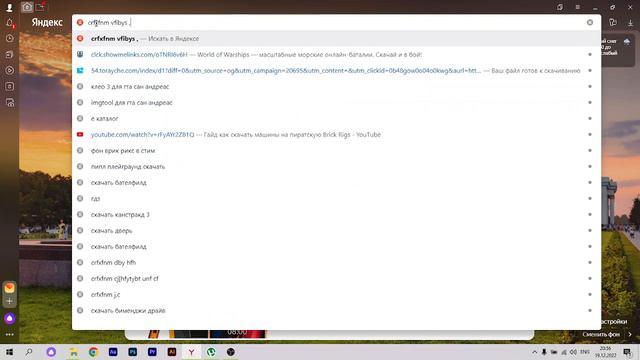Add a sidebar app with the plus icon
Image resolution: width=640 pixels, height=360 pixels.
(x=10, y=302)
